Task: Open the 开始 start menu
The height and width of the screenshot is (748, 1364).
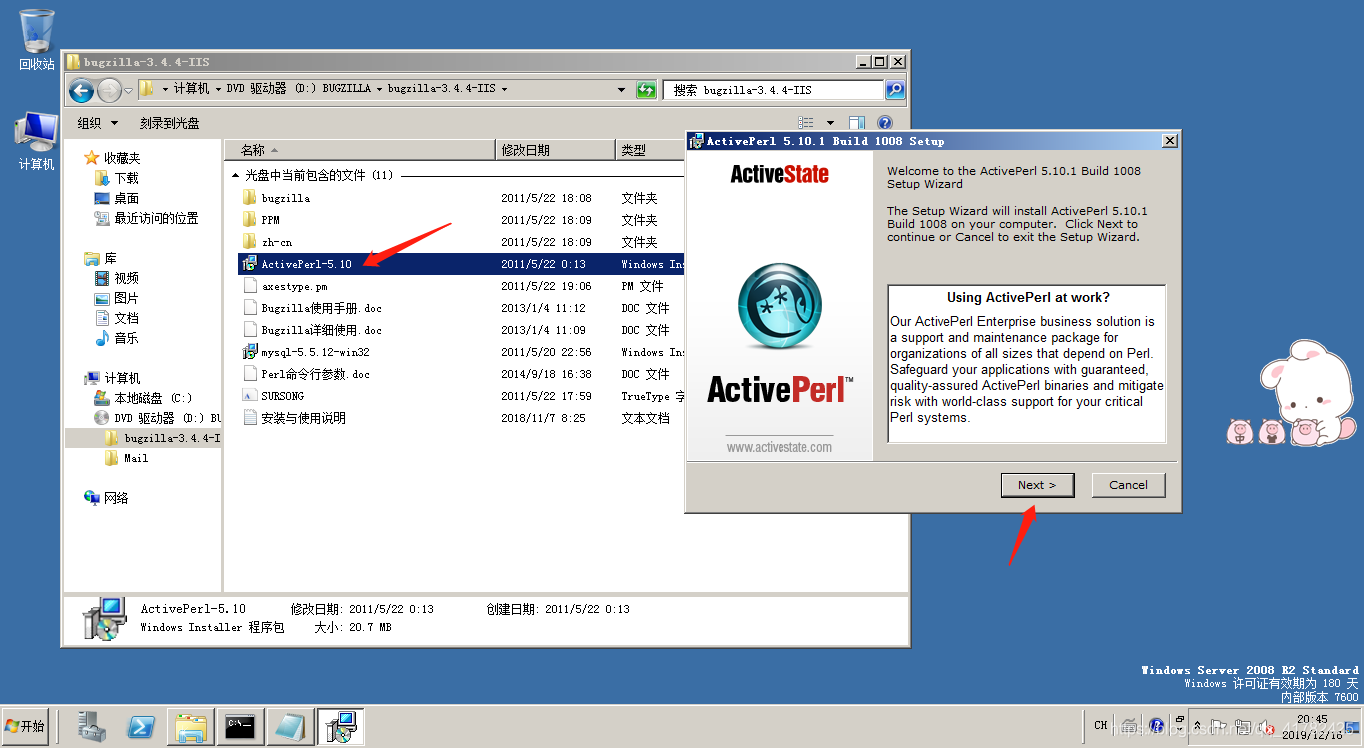Action: pos(26,726)
